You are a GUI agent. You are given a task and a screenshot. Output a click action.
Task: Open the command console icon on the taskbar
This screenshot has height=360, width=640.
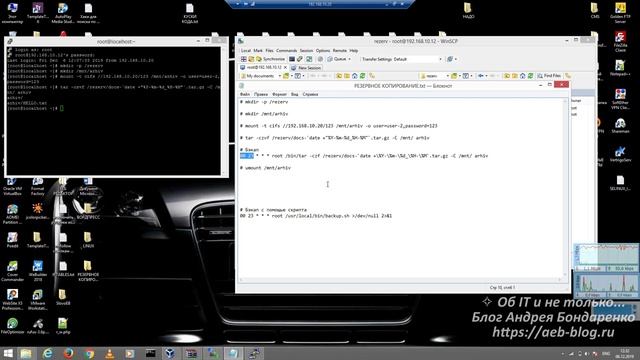tap(151, 353)
